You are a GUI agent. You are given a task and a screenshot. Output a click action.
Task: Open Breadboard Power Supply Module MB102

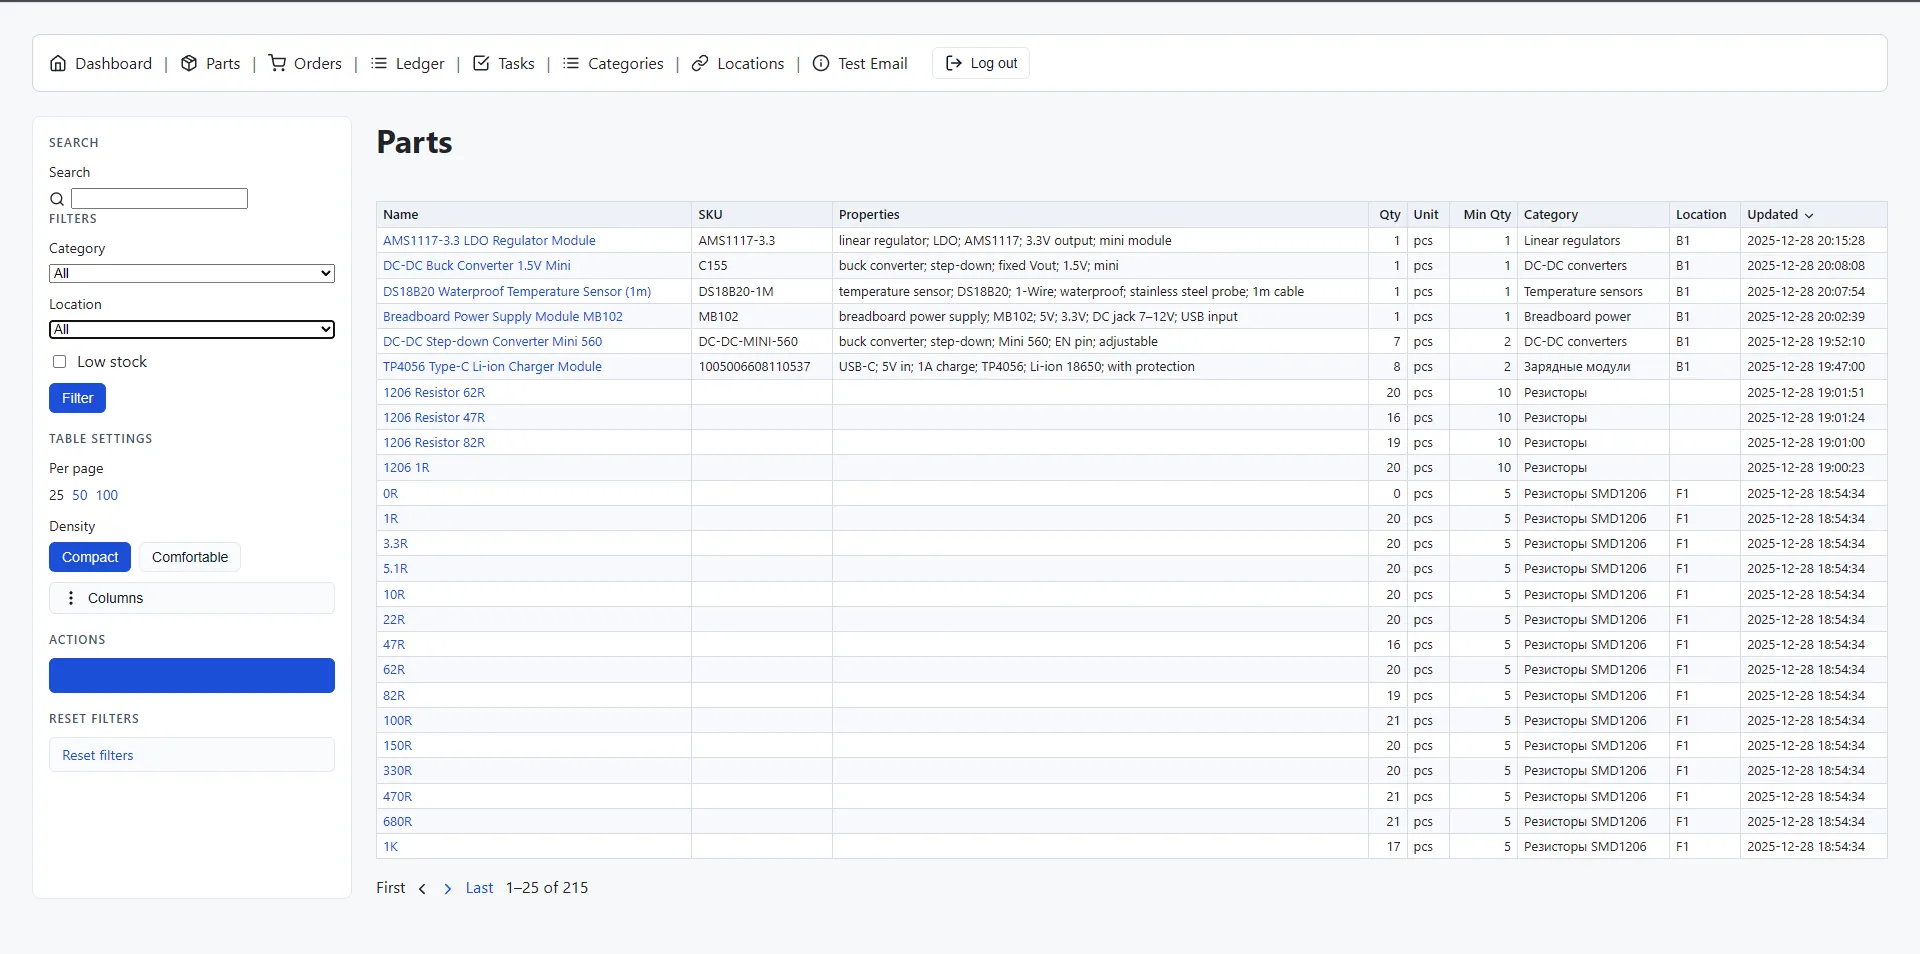[503, 317]
